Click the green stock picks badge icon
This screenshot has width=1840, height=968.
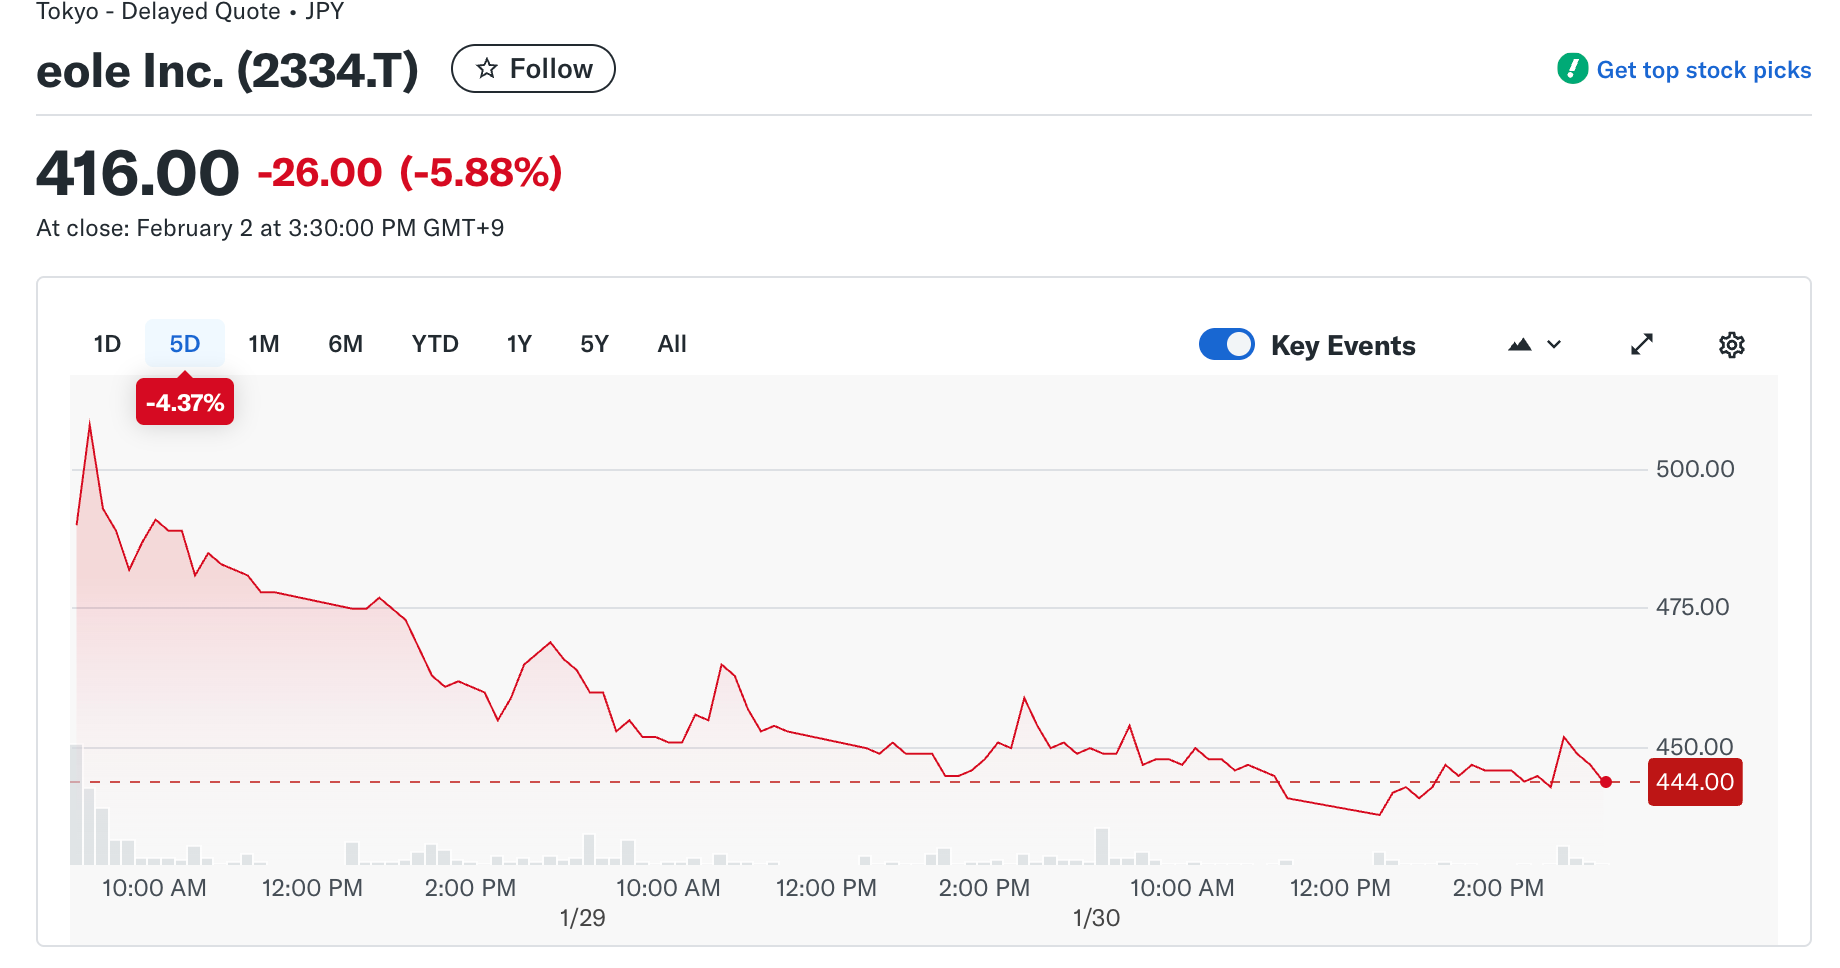click(1572, 69)
